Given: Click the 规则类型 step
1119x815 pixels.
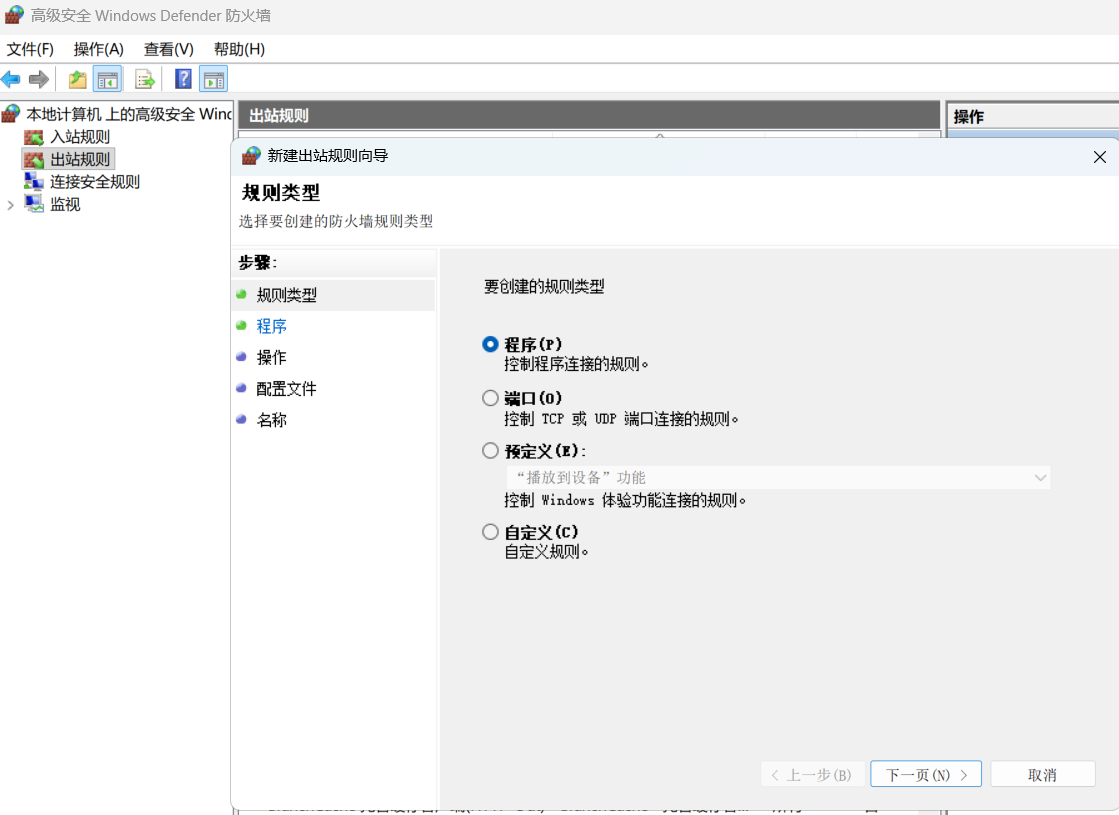Looking at the screenshot, I should 286,295.
